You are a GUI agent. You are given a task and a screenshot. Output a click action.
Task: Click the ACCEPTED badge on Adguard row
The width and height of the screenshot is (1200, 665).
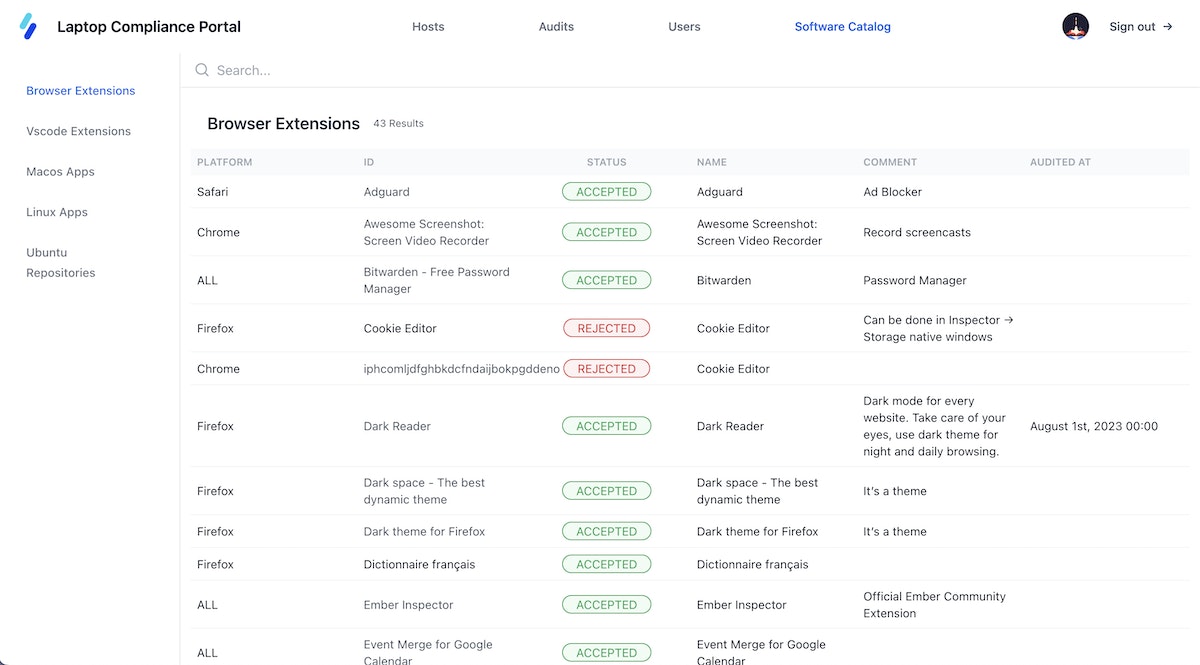[x=606, y=192]
